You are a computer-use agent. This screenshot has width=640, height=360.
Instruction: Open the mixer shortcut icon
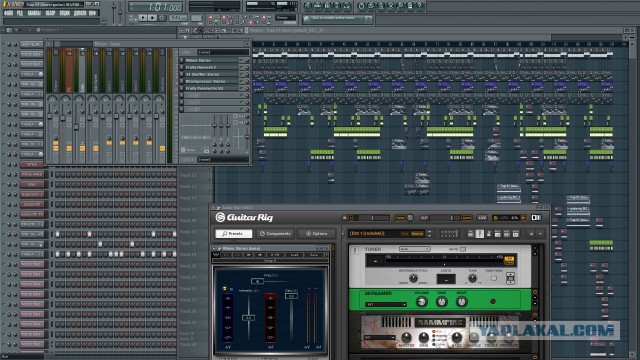pyautogui.click(x=347, y=6)
